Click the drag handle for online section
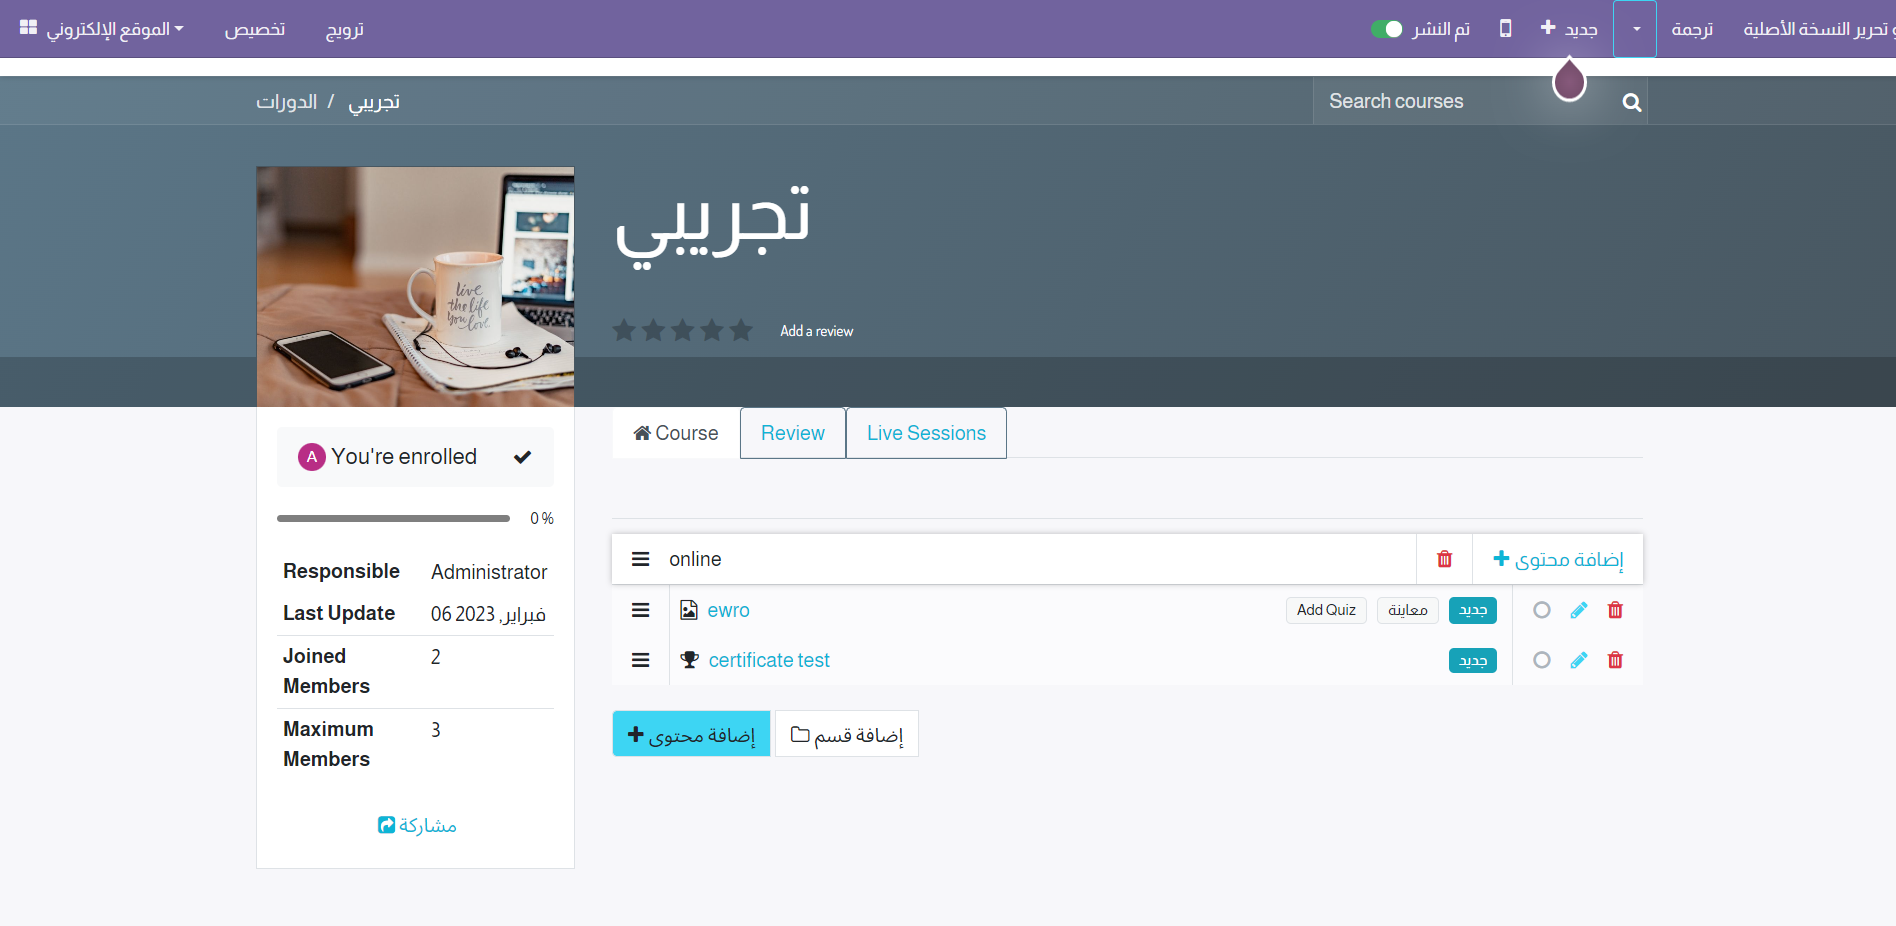This screenshot has height=926, width=1896. (x=641, y=559)
